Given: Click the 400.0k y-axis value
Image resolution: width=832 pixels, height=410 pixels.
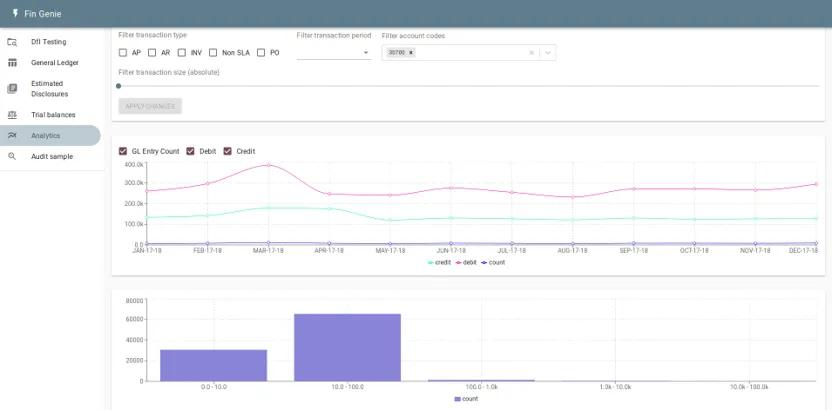Looking at the screenshot, I should coord(133,164).
